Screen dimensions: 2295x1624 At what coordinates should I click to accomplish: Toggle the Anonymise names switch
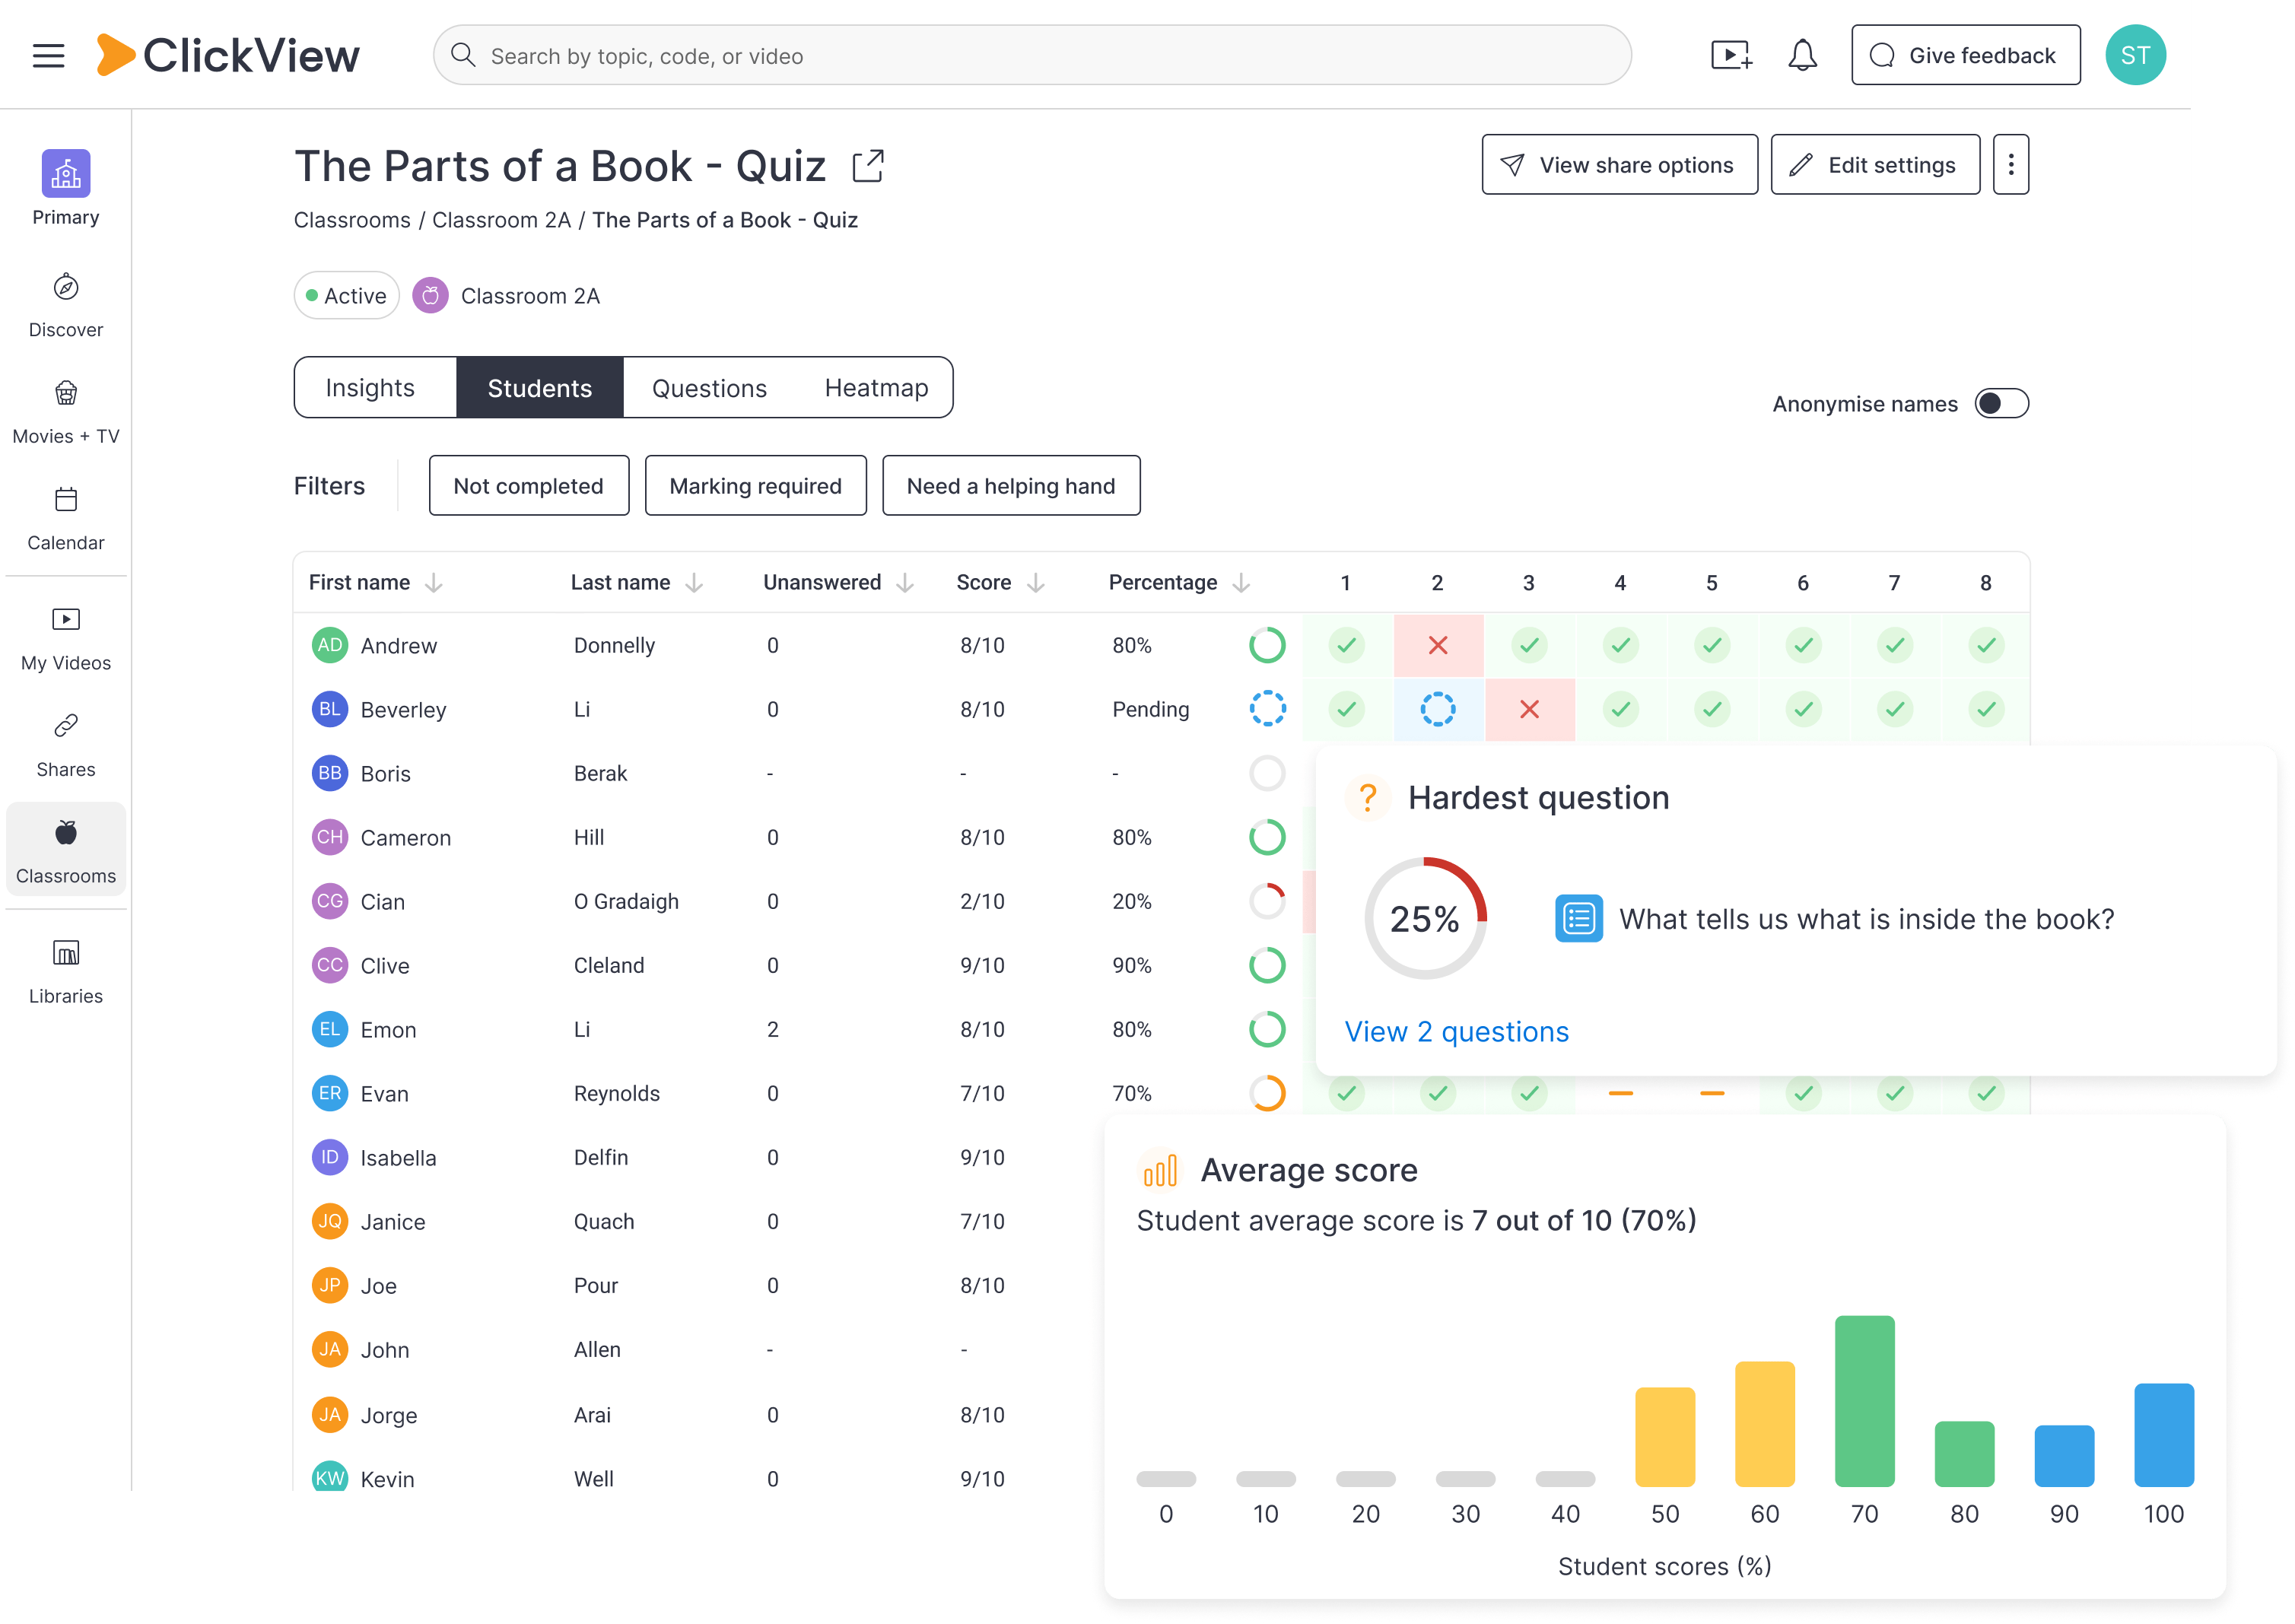pos(2002,404)
